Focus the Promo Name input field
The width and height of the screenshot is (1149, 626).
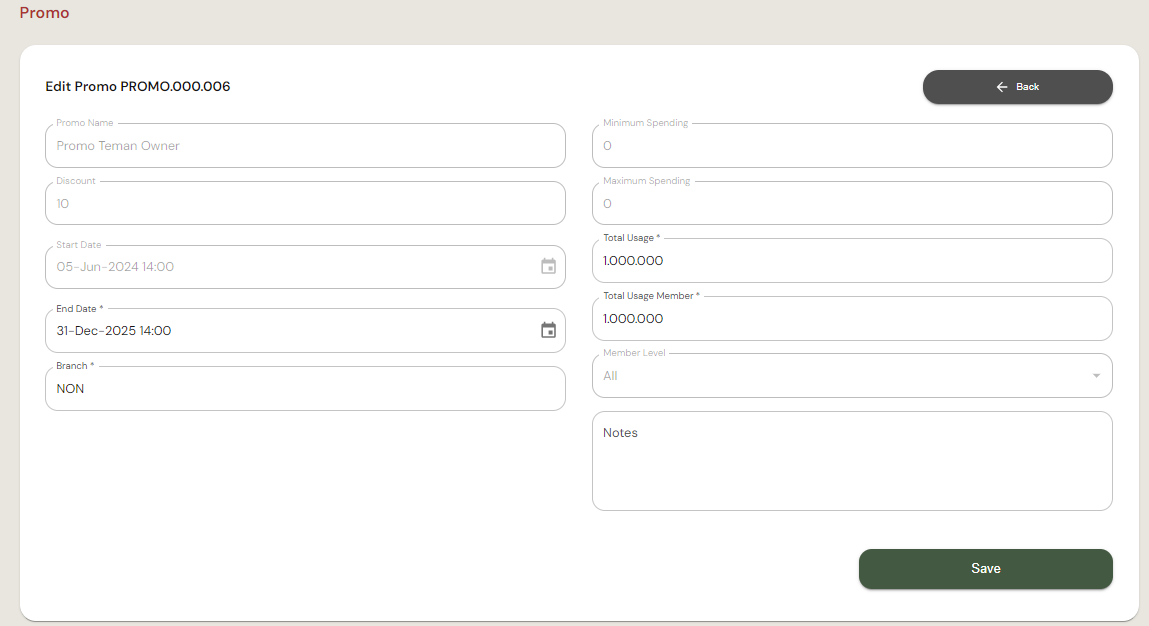(305, 146)
